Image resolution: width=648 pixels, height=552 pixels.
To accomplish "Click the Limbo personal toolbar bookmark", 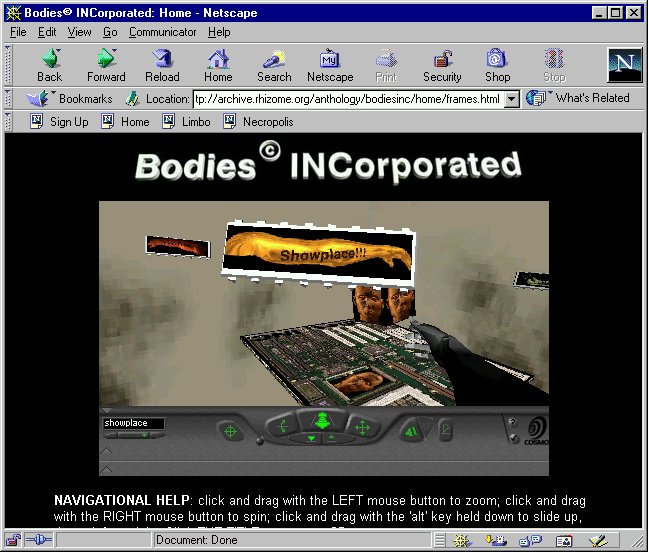I will click(x=186, y=121).
